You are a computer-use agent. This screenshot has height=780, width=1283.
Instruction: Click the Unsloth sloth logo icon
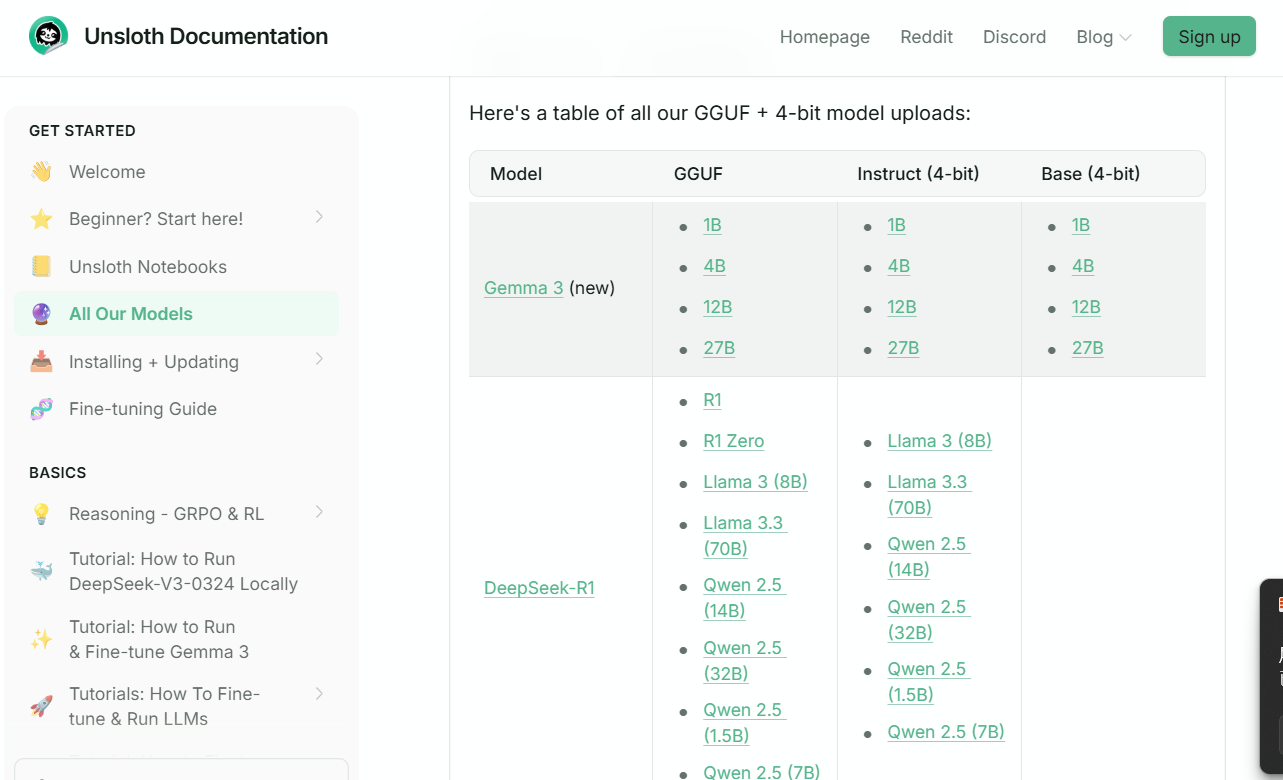(x=48, y=36)
